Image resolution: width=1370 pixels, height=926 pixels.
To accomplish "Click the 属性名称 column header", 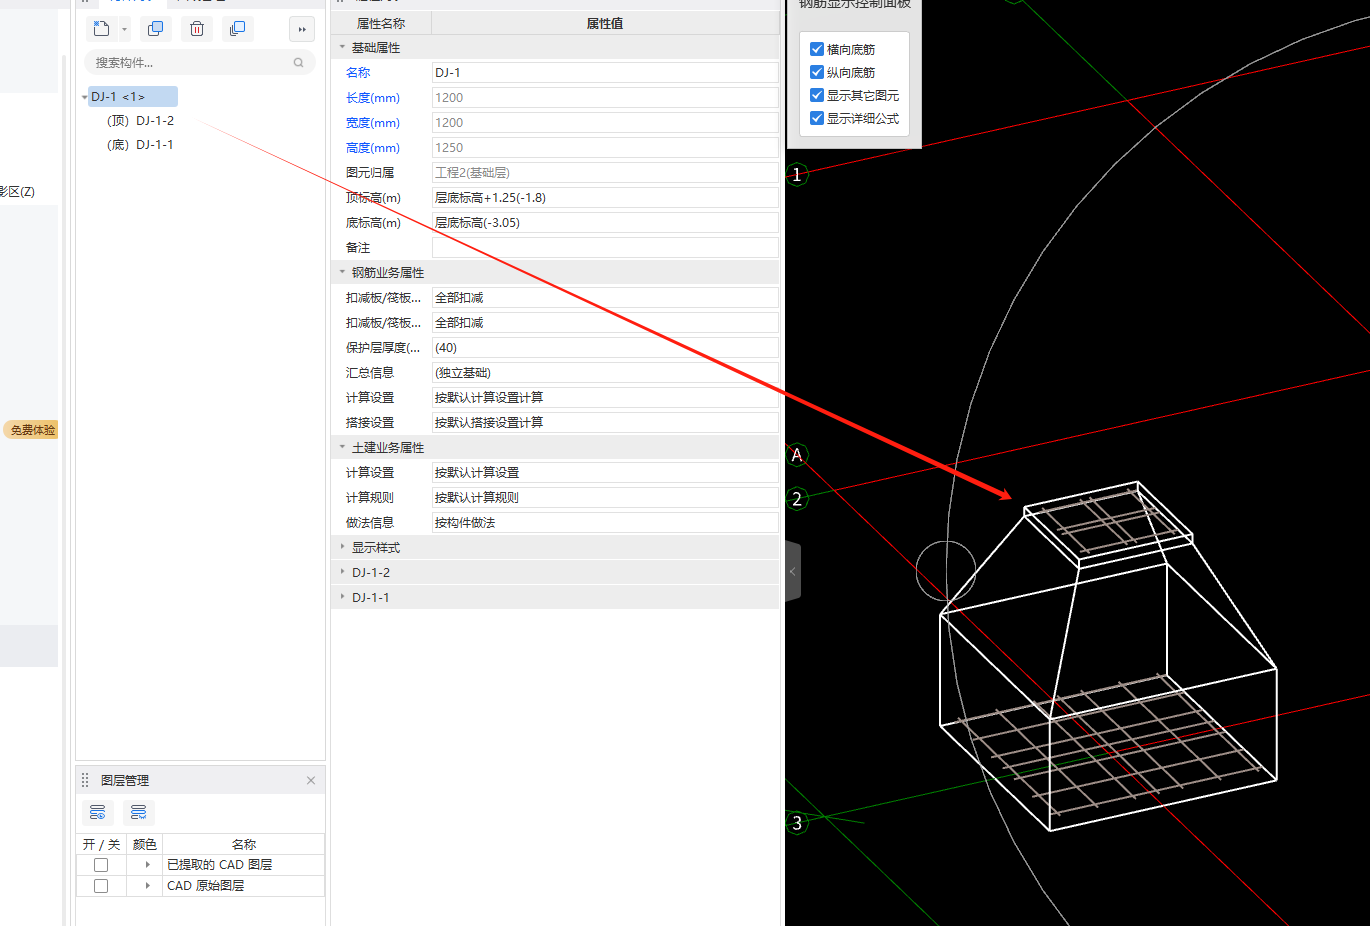I will coord(381,23).
